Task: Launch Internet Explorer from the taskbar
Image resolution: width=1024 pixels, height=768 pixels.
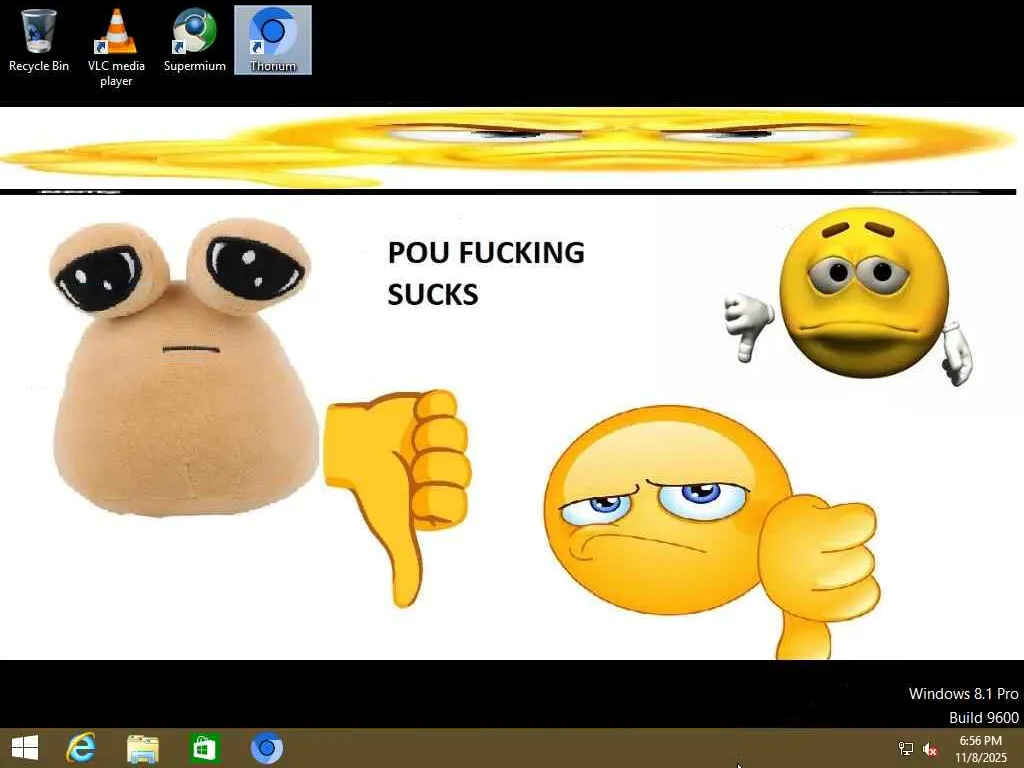Action: [x=81, y=748]
